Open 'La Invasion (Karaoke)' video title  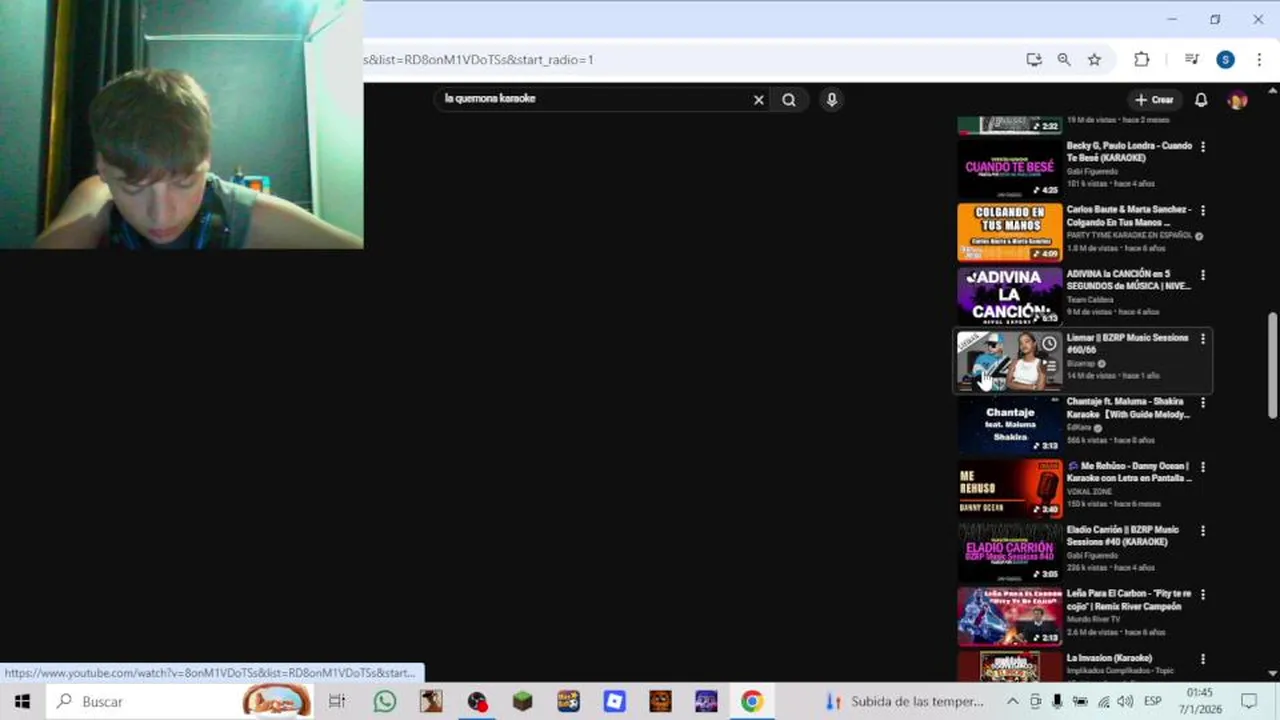pos(1109,658)
